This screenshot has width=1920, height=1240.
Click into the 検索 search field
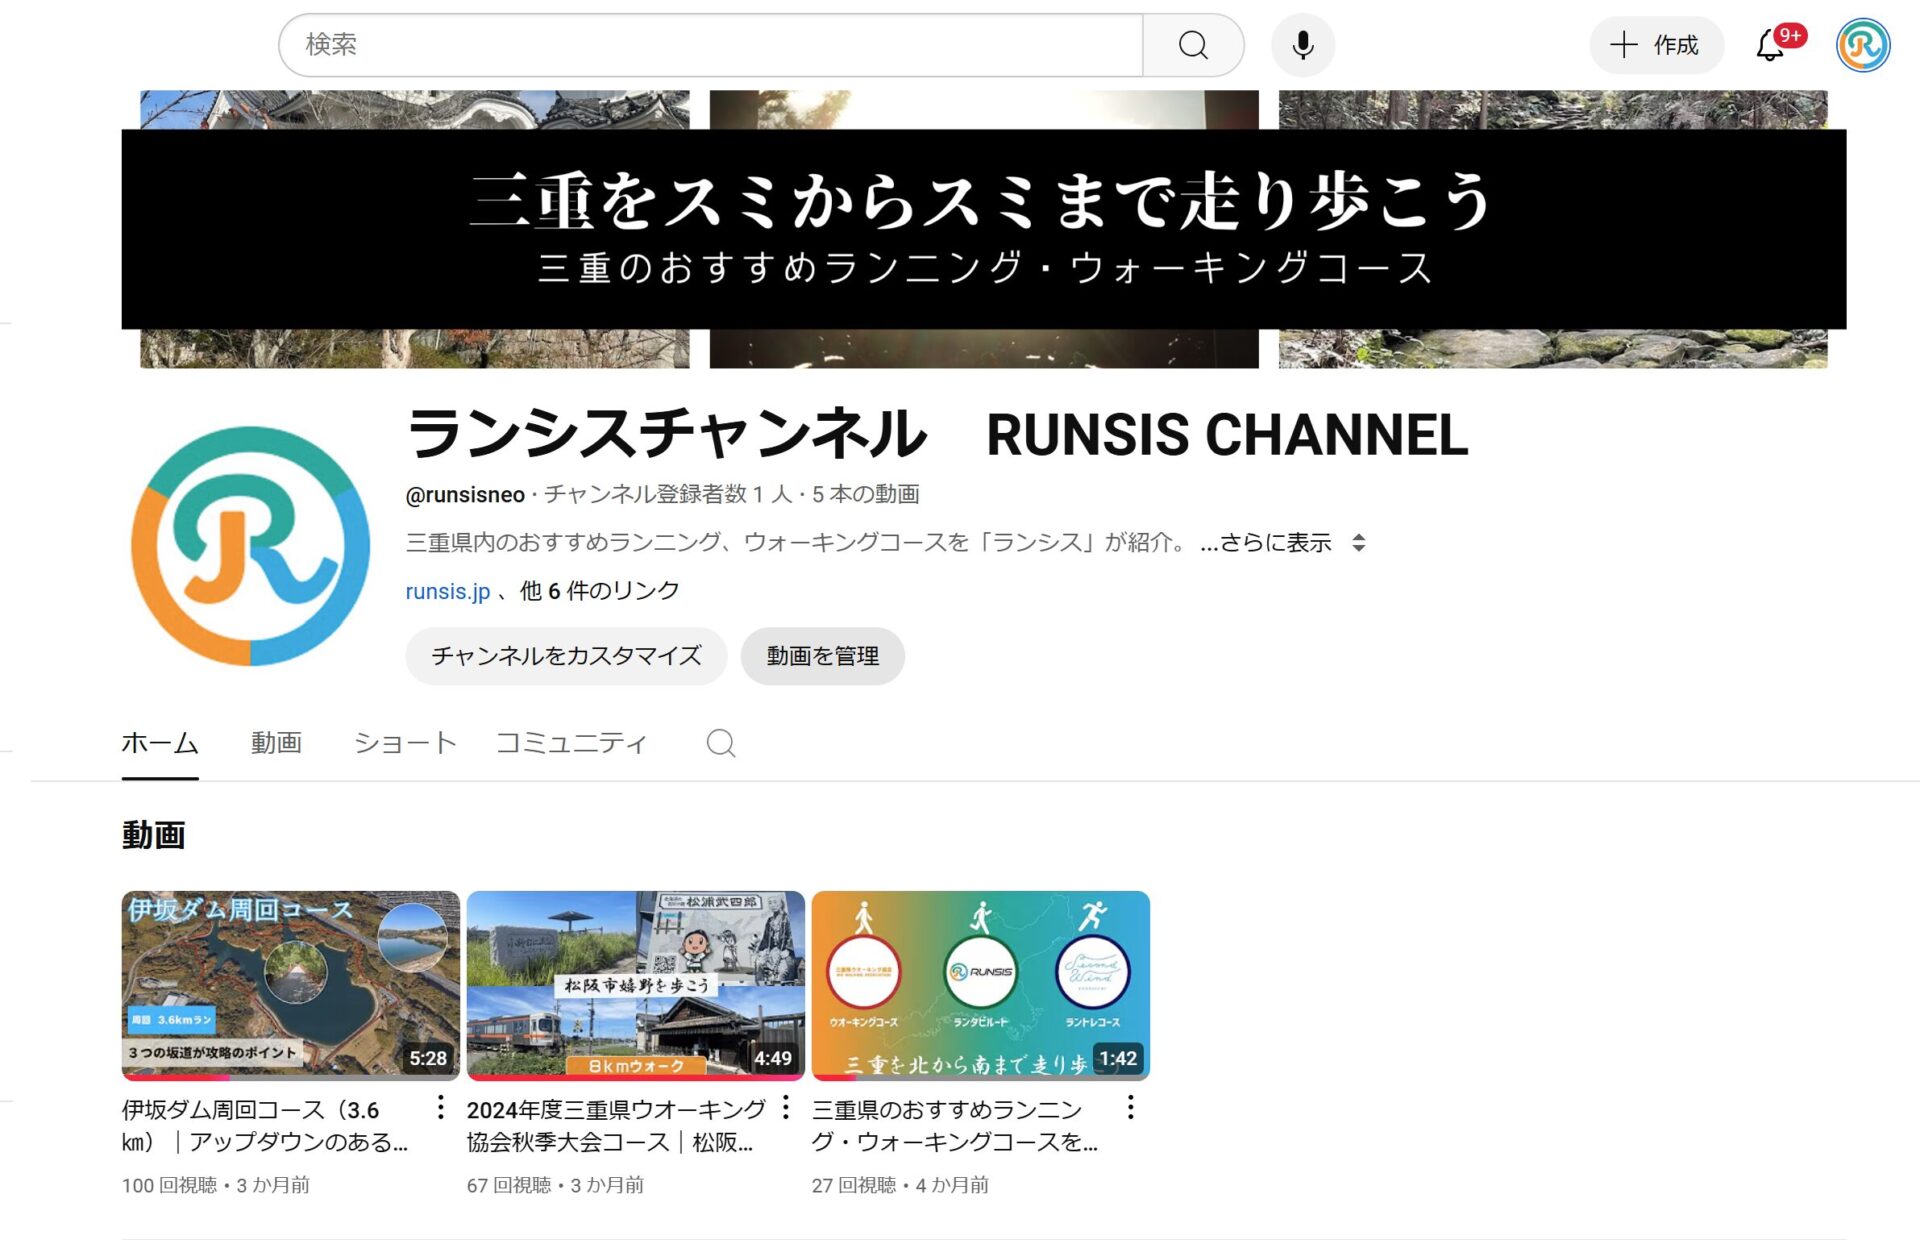pos(711,45)
